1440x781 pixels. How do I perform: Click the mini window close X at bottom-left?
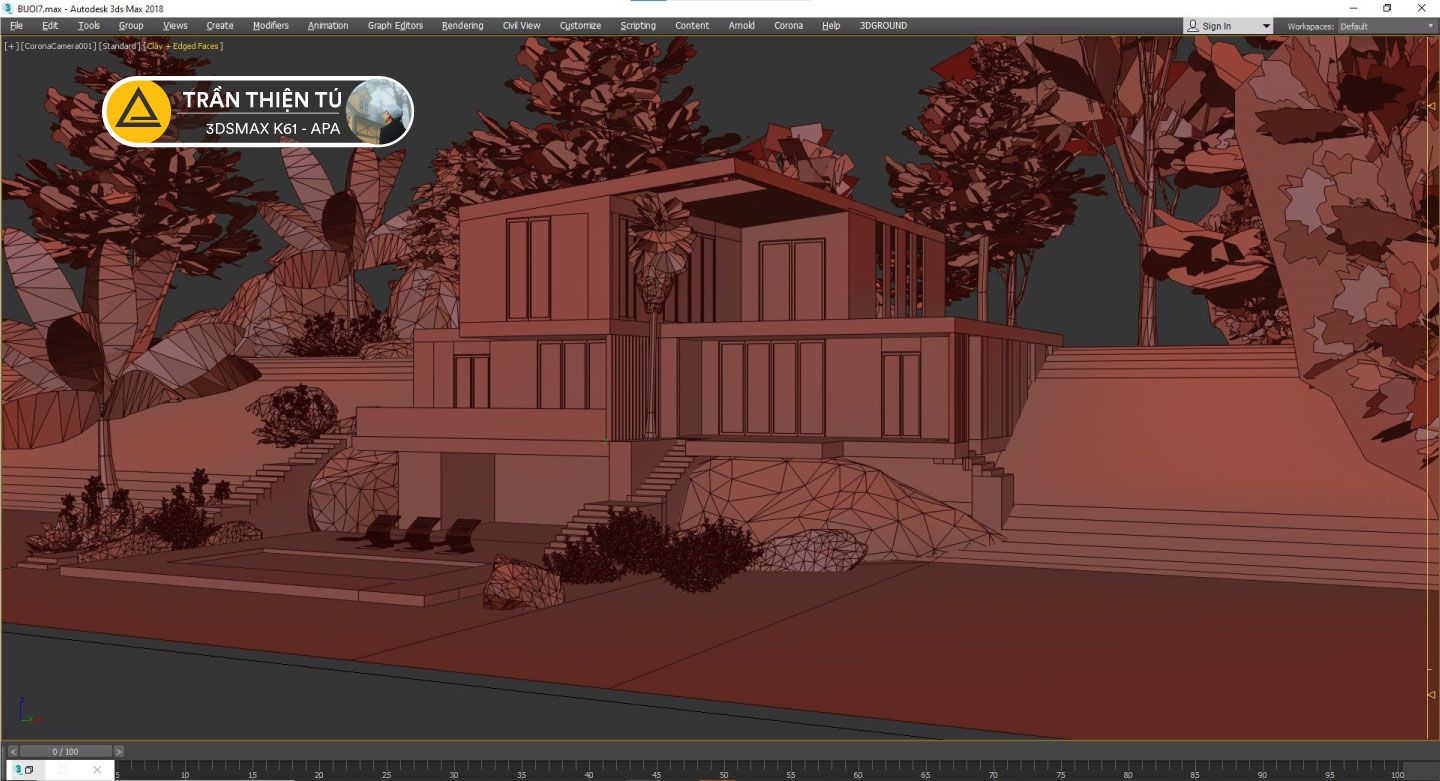(x=97, y=770)
